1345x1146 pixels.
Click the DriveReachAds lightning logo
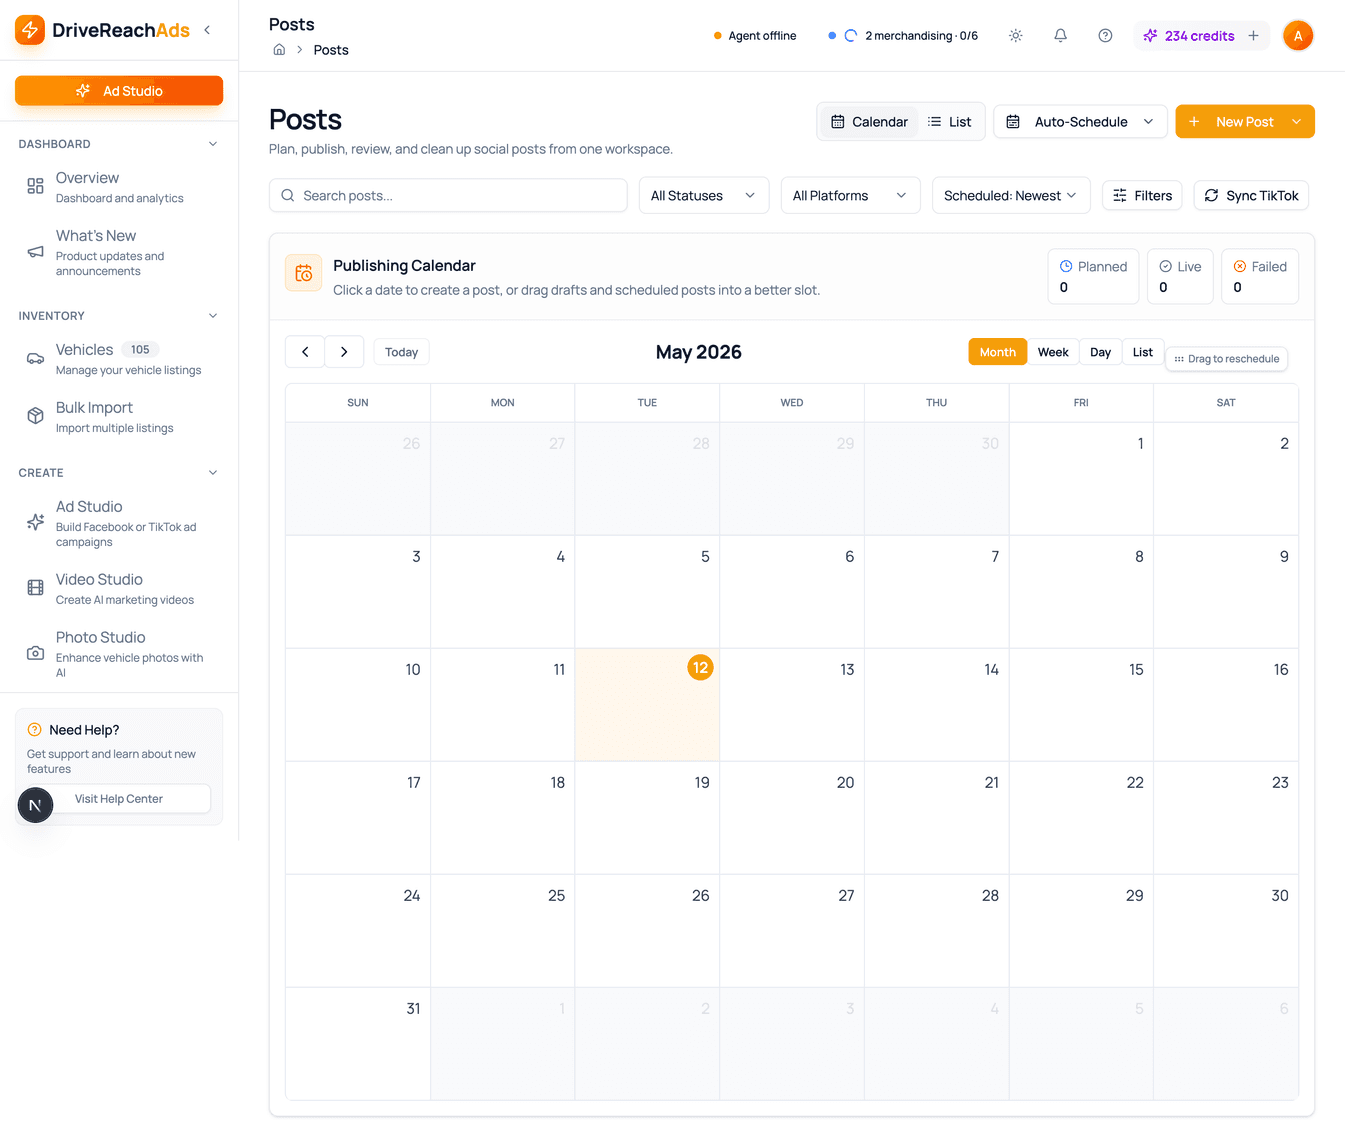pyautogui.click(x=30, y=30)
